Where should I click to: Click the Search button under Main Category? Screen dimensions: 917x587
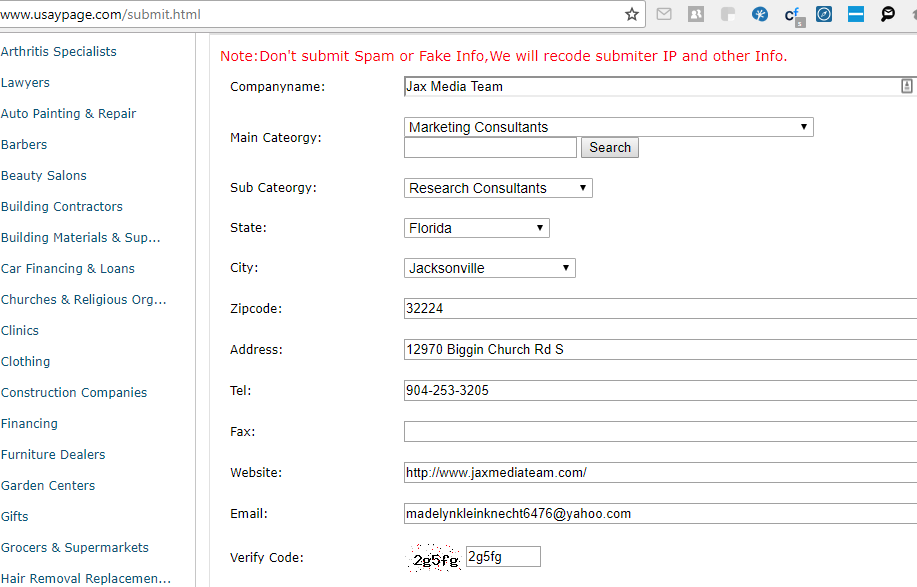[x=609, y=147]
